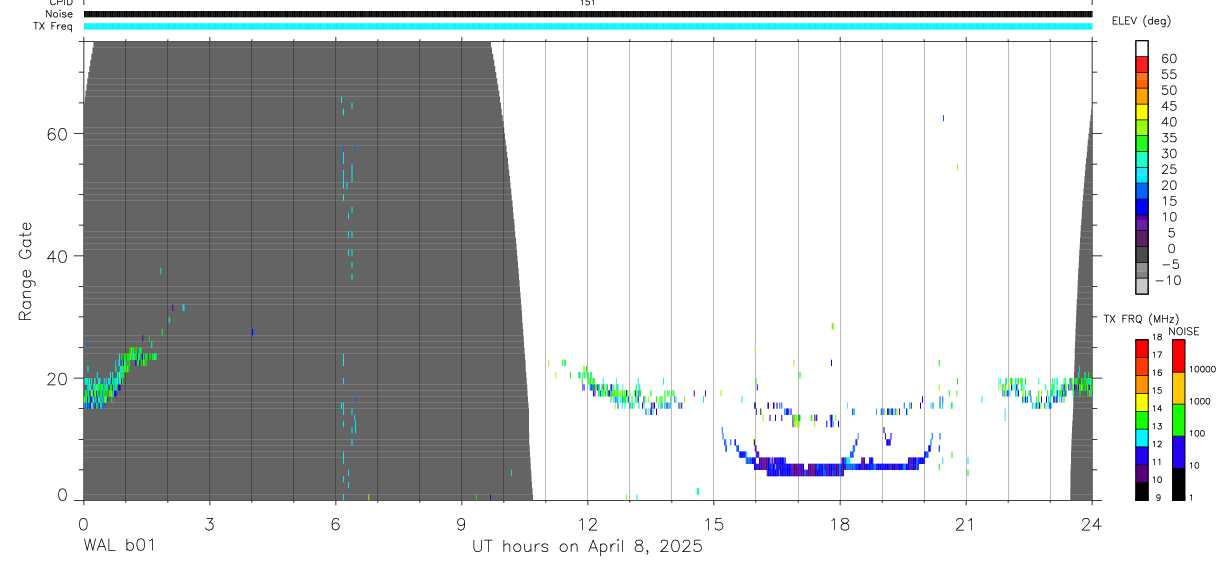Screen dimensions: 1228x567
Task: Click the 'ELEV (deg)' colorbar title
Action: pos(1141,20)
